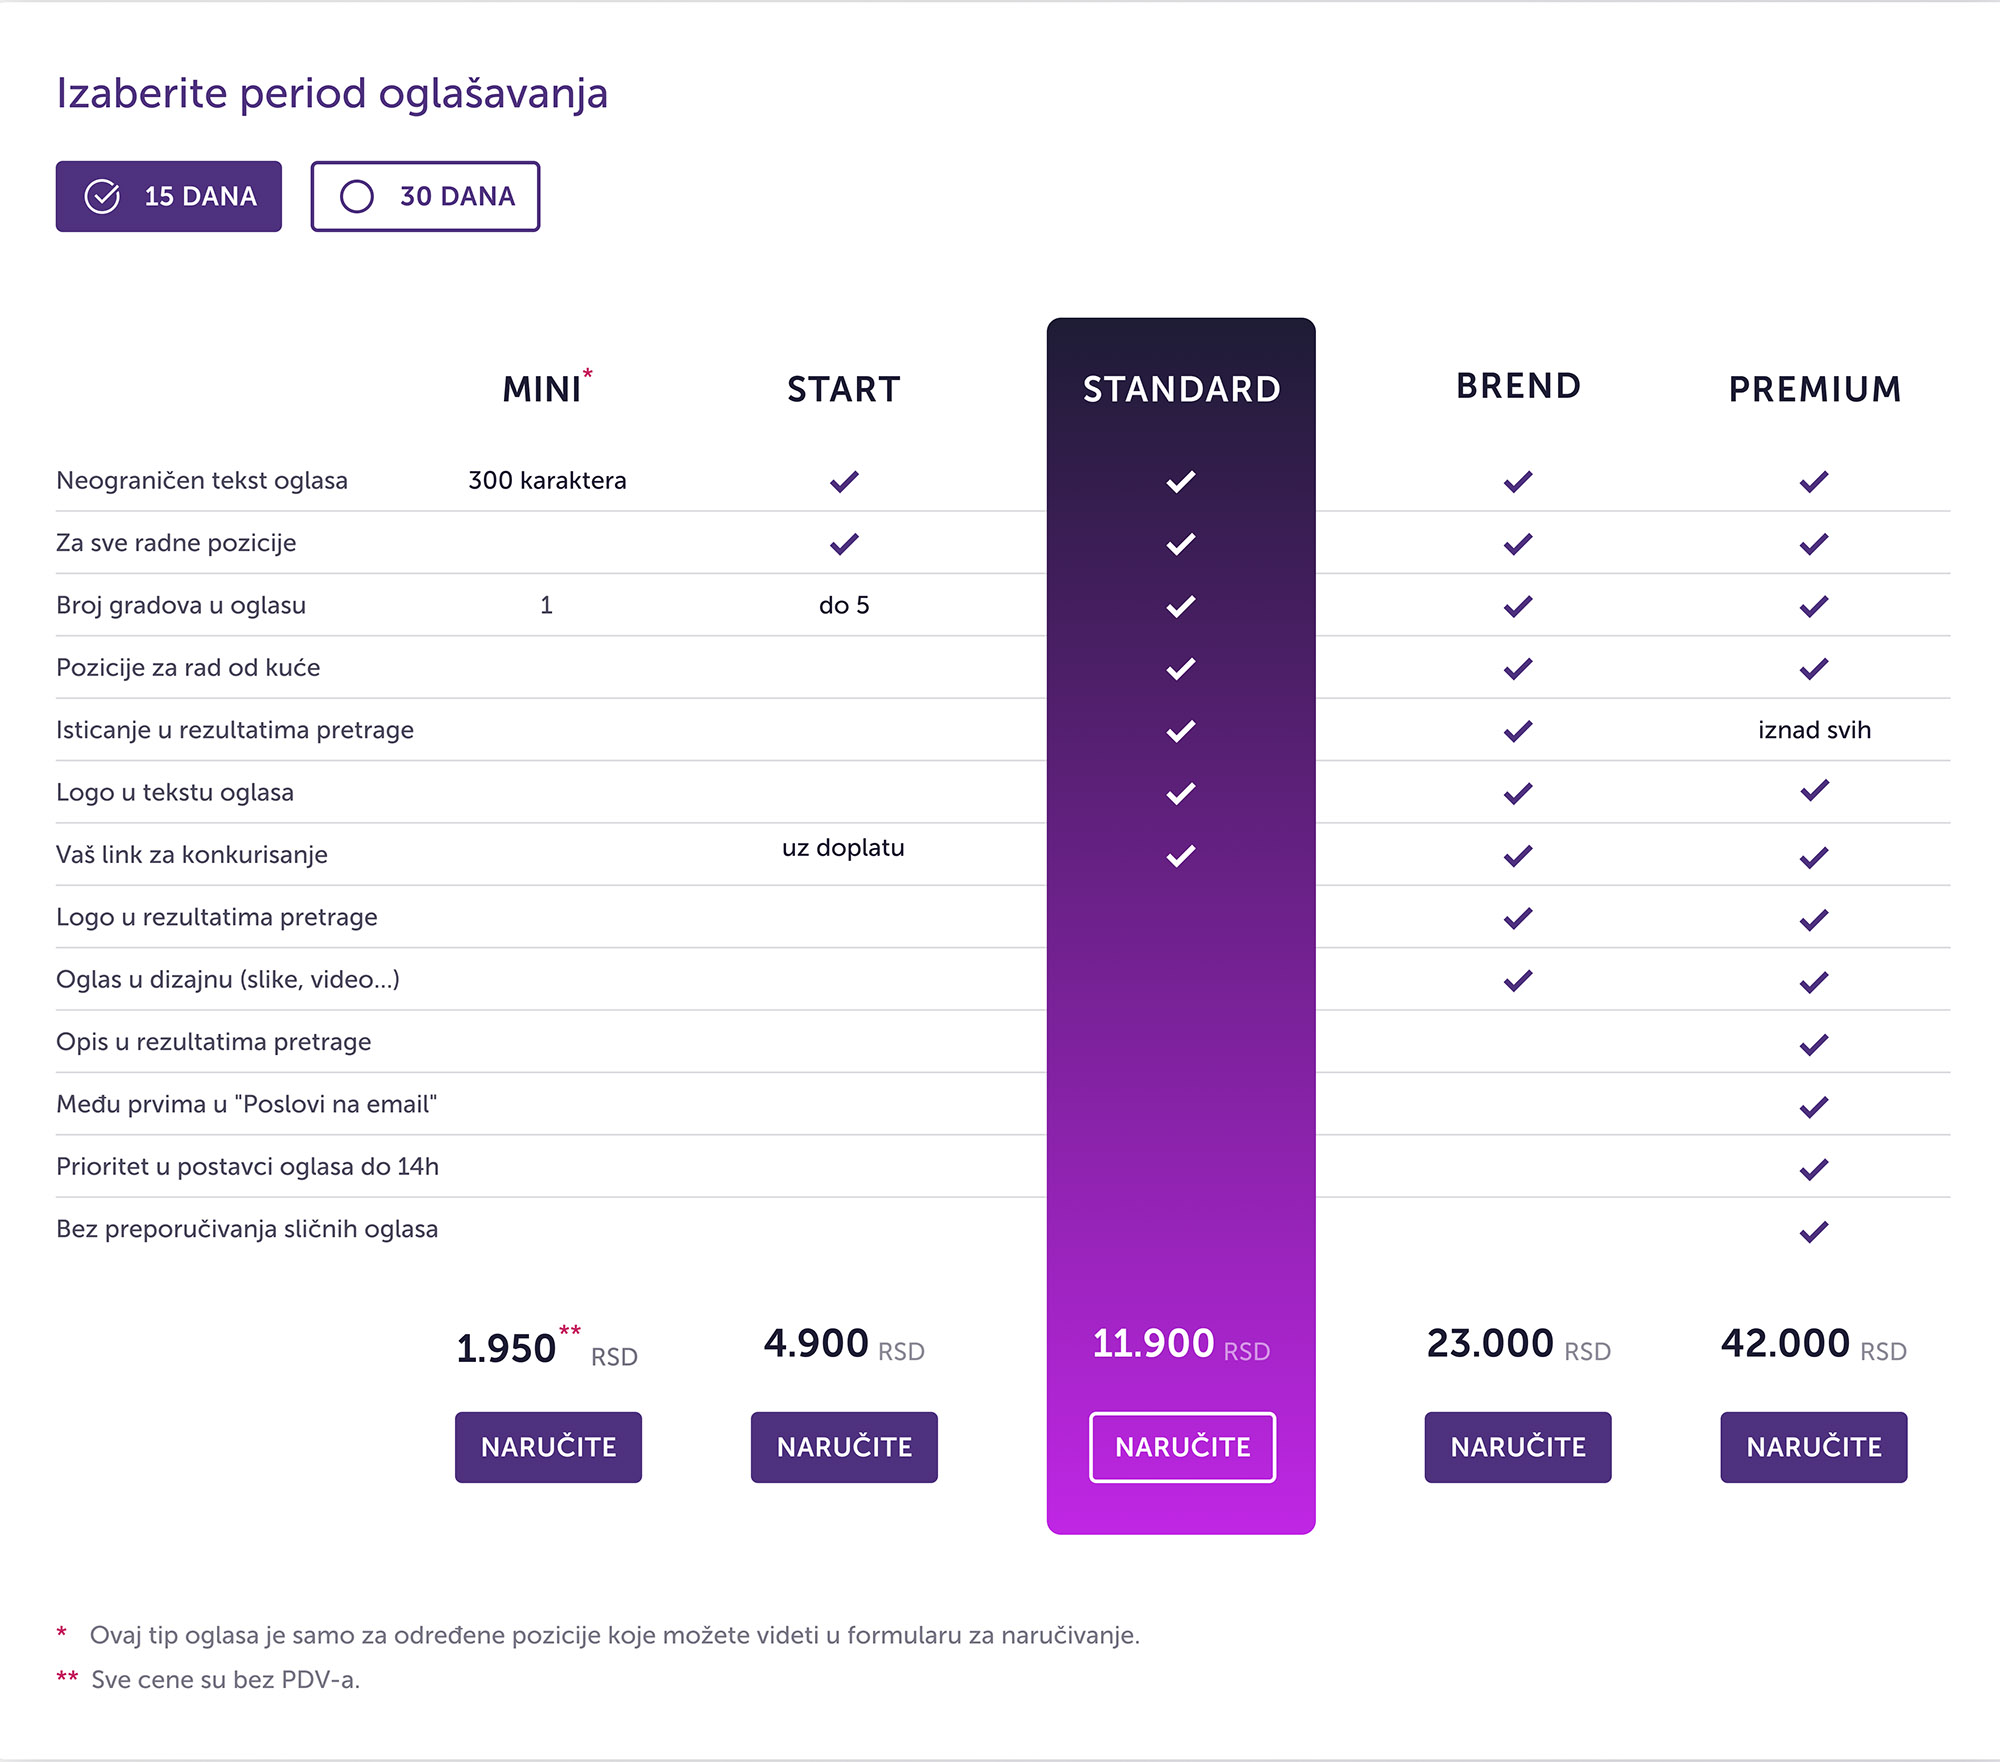
Task: Select the 30 DANA period option
Action: point(425,196)
